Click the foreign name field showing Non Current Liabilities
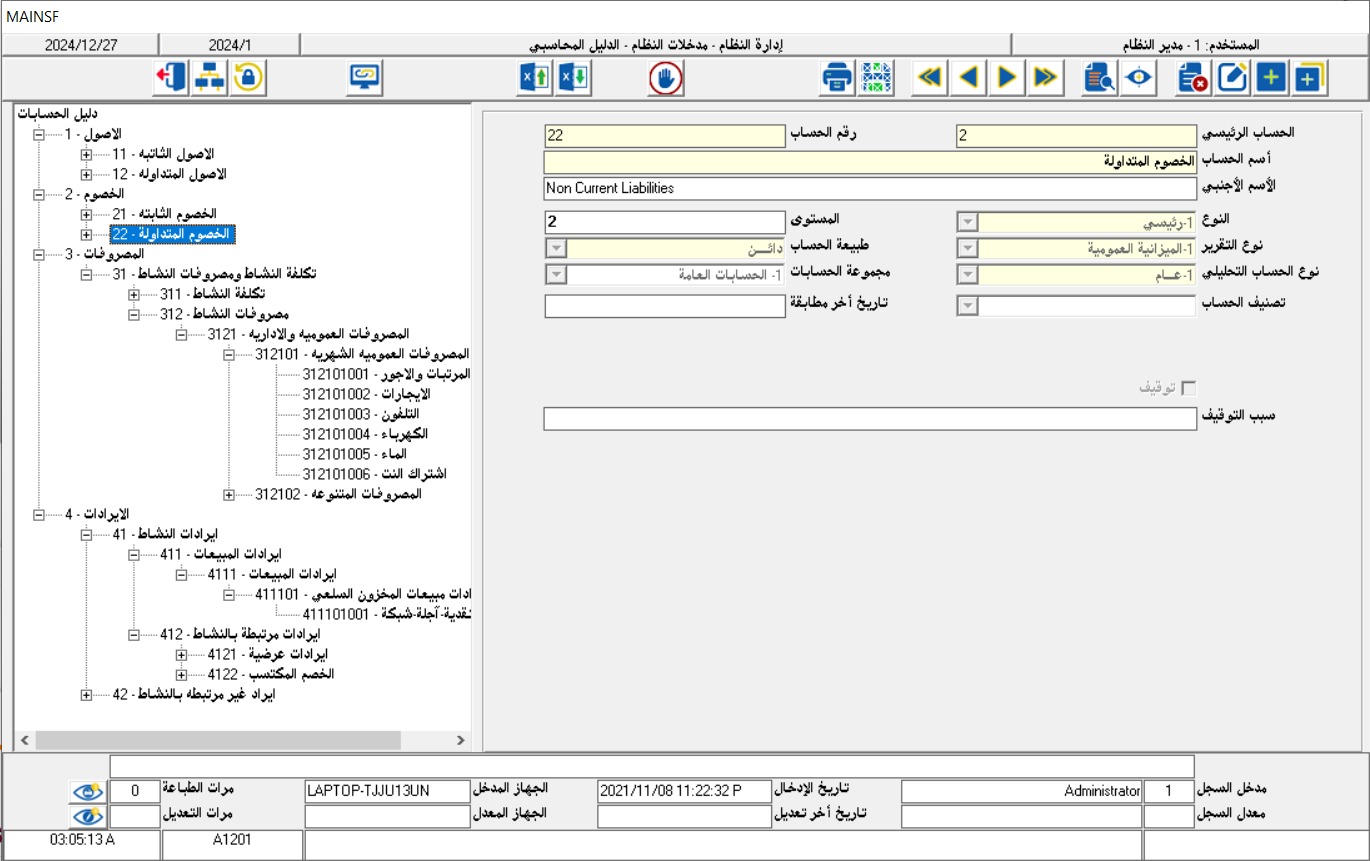The image size is (1370, 861). click(x=870, y=188)
